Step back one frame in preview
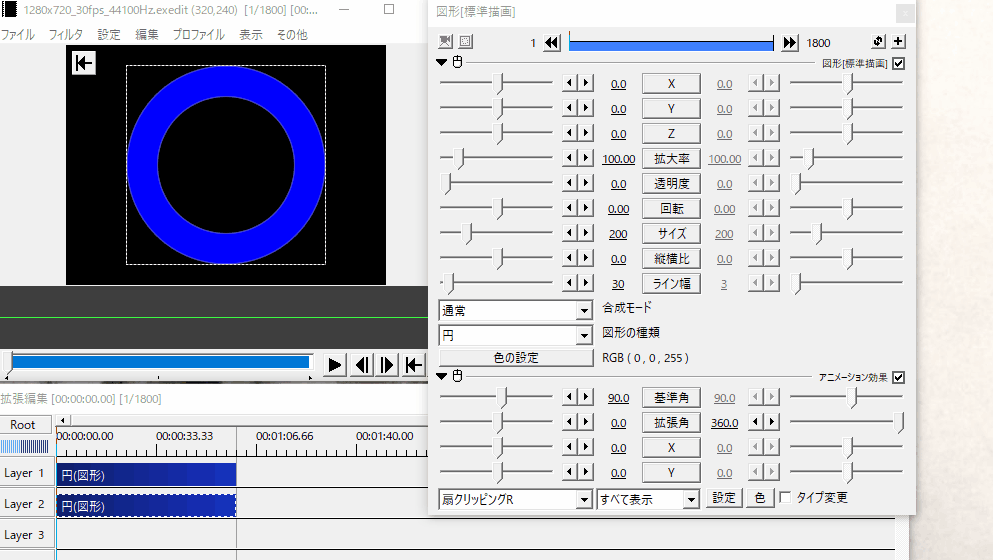Viewport: 993px width, 560px height. (363, 365)
